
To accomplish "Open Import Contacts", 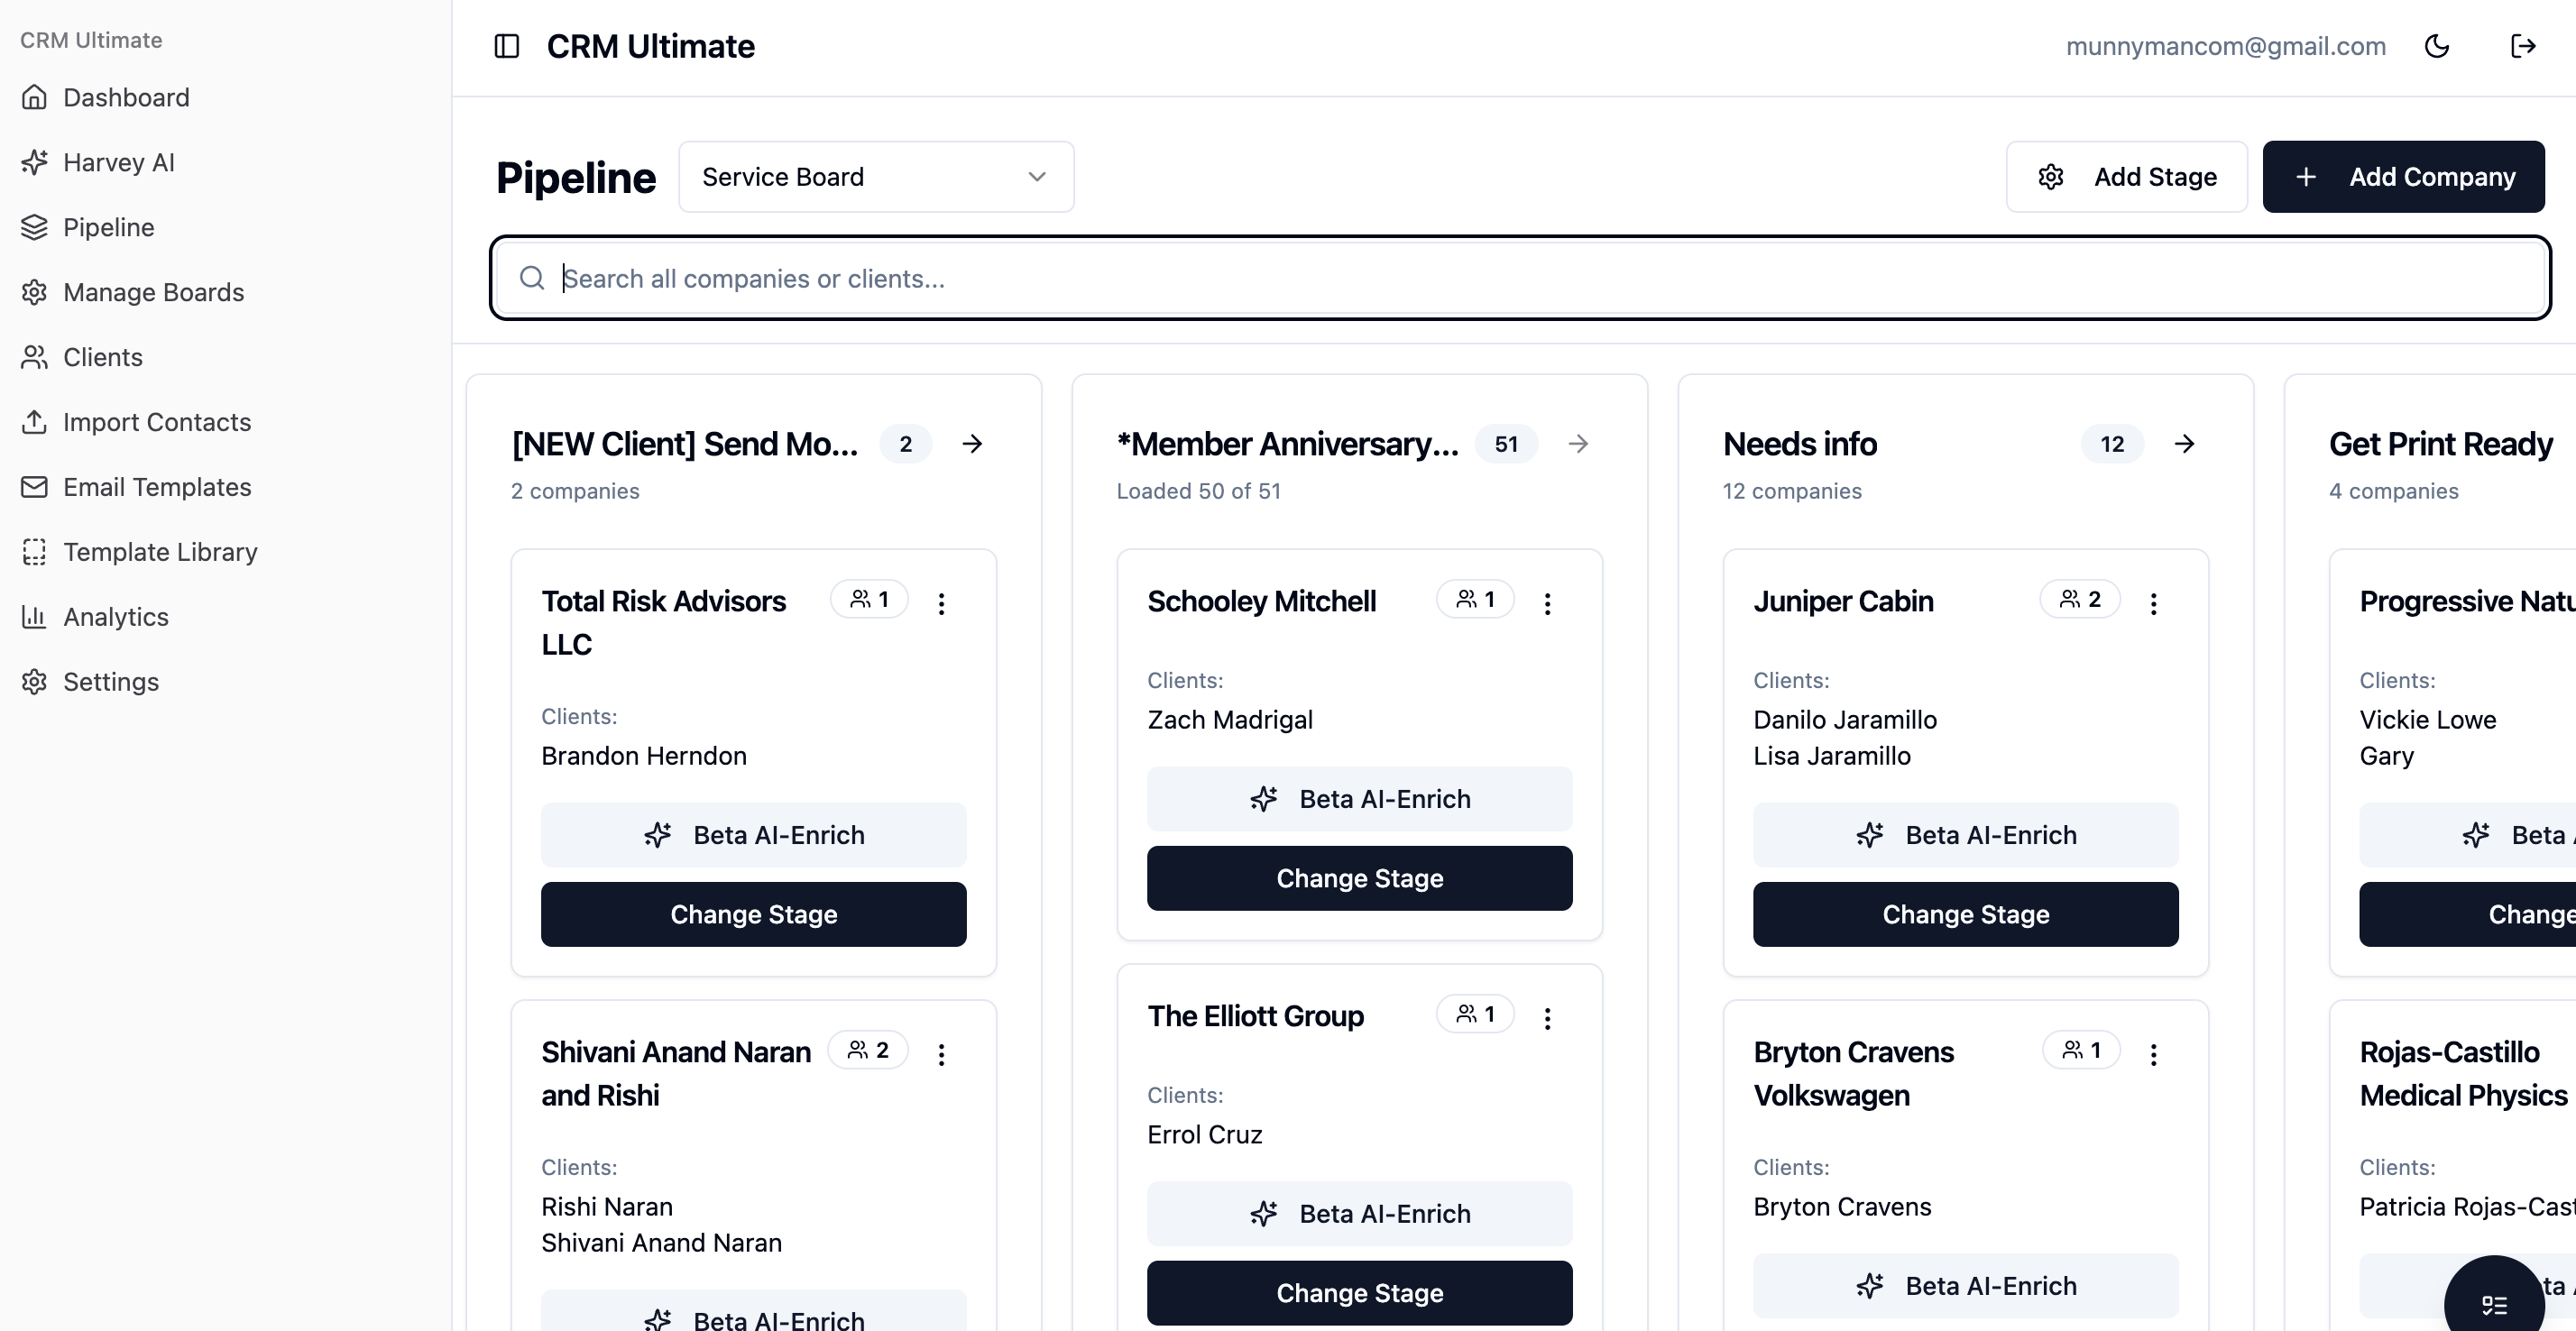I will (156, 422).
